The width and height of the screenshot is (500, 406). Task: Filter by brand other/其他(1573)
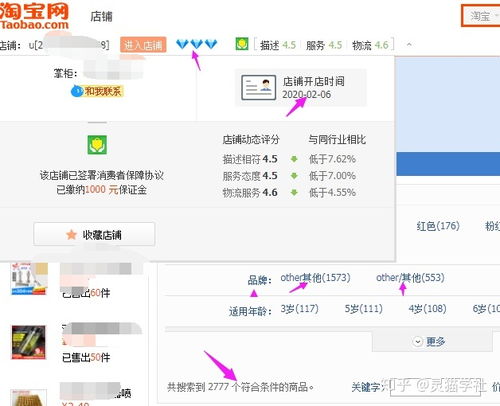click(x=315, y=278)
